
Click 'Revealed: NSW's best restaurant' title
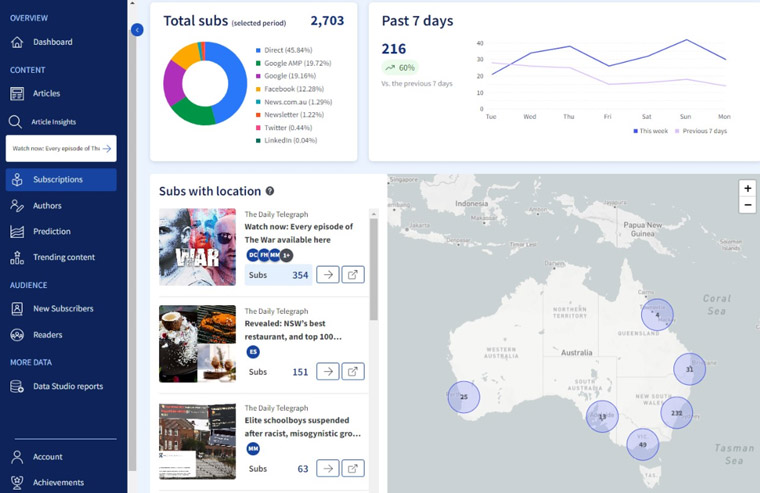coord(293,330)
